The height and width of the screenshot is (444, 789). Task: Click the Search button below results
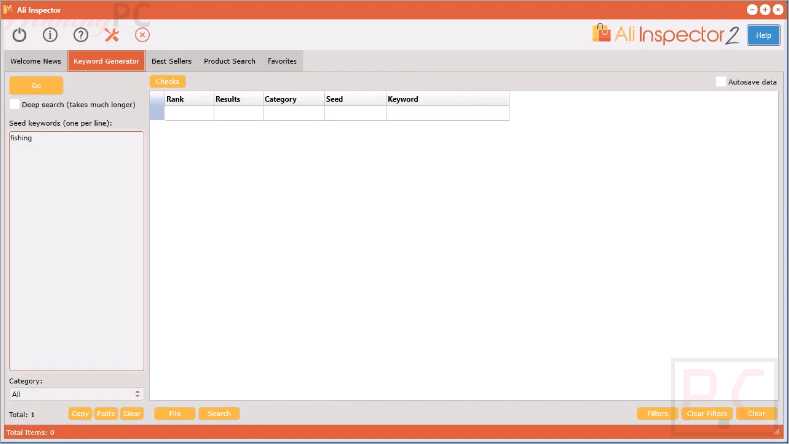tap(219, 413)
